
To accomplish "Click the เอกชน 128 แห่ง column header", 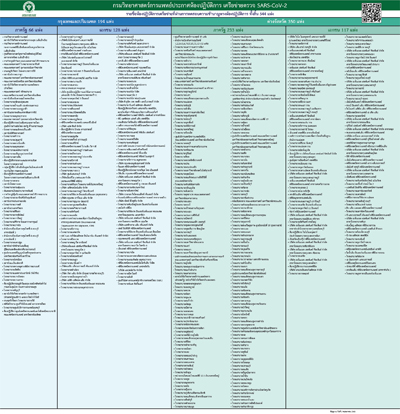I will coord(114,30).
